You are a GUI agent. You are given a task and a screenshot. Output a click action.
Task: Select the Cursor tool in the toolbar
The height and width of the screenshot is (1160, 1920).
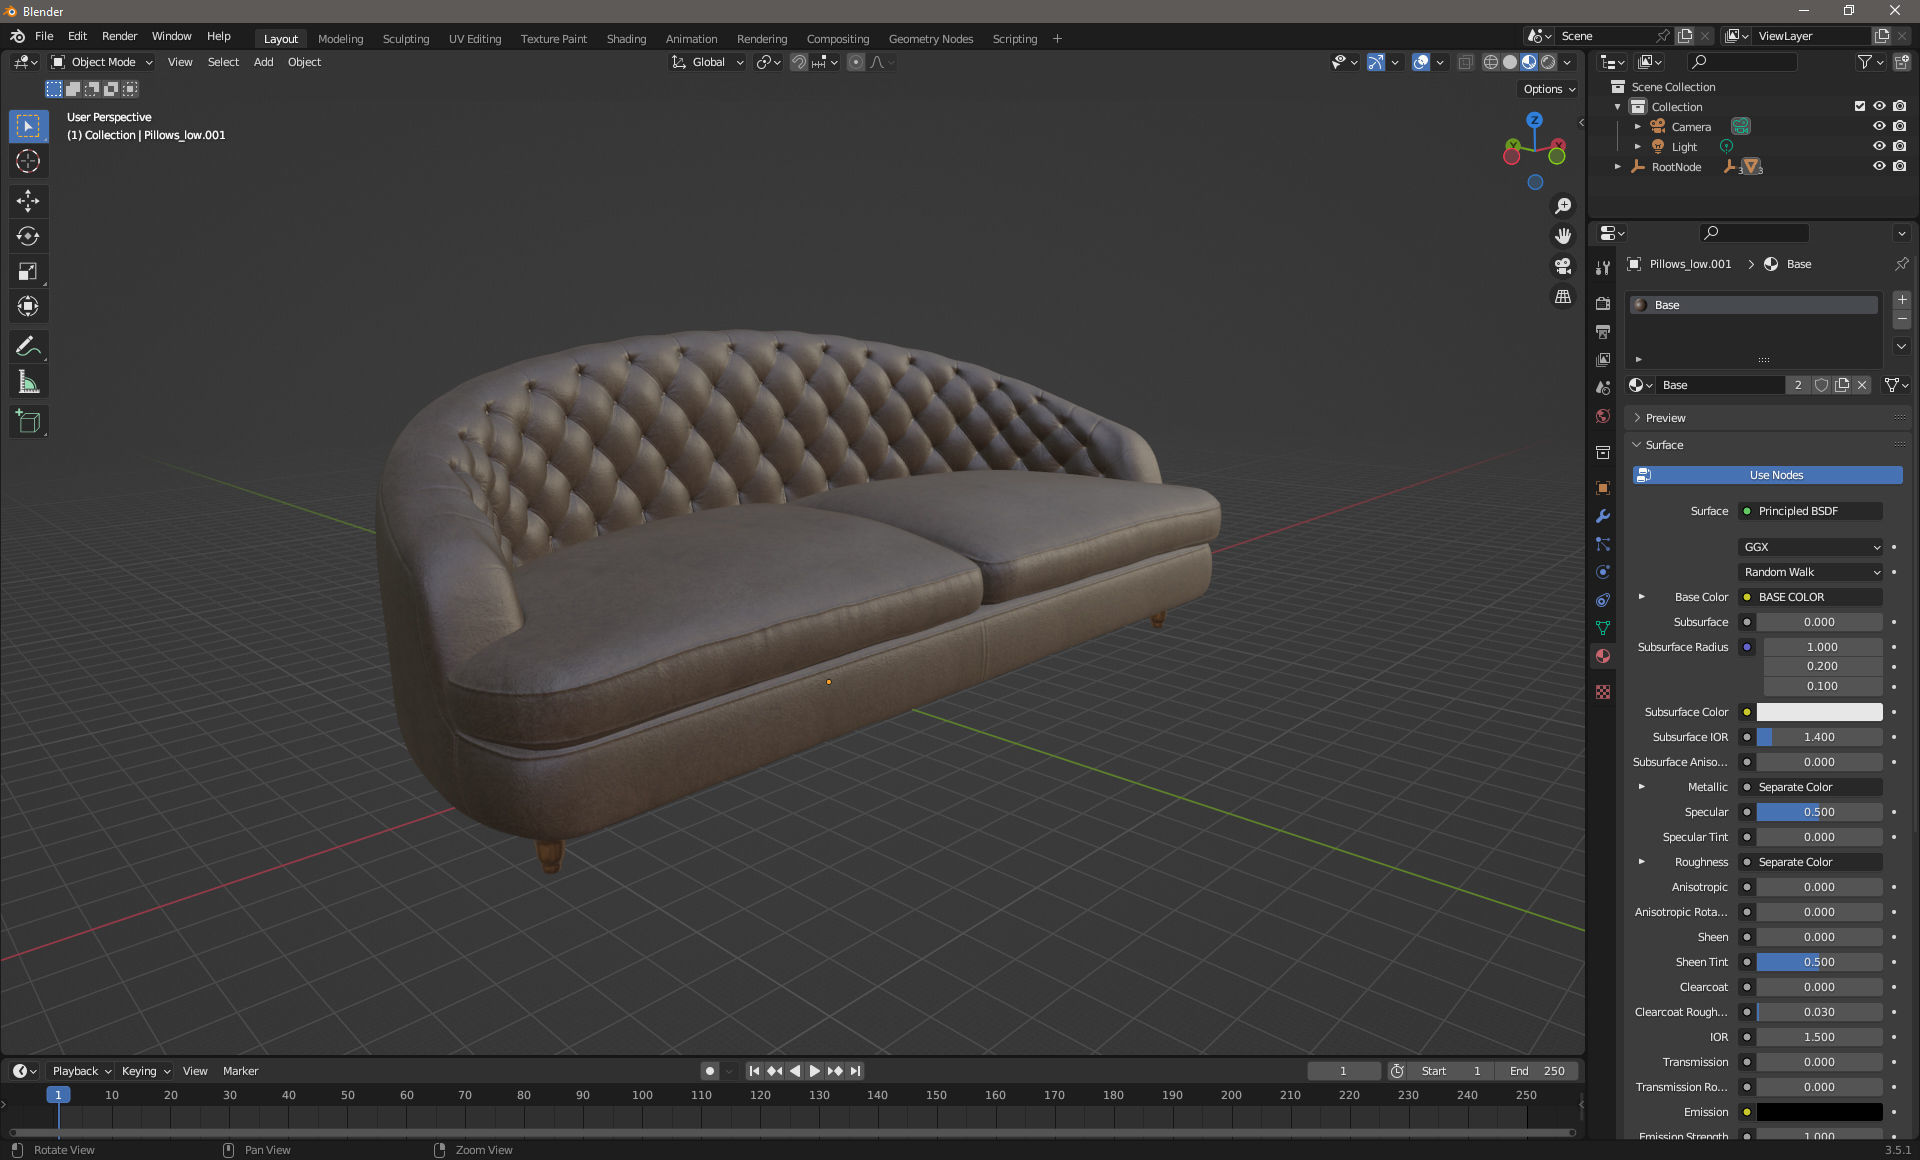click(x=28, y=161)
